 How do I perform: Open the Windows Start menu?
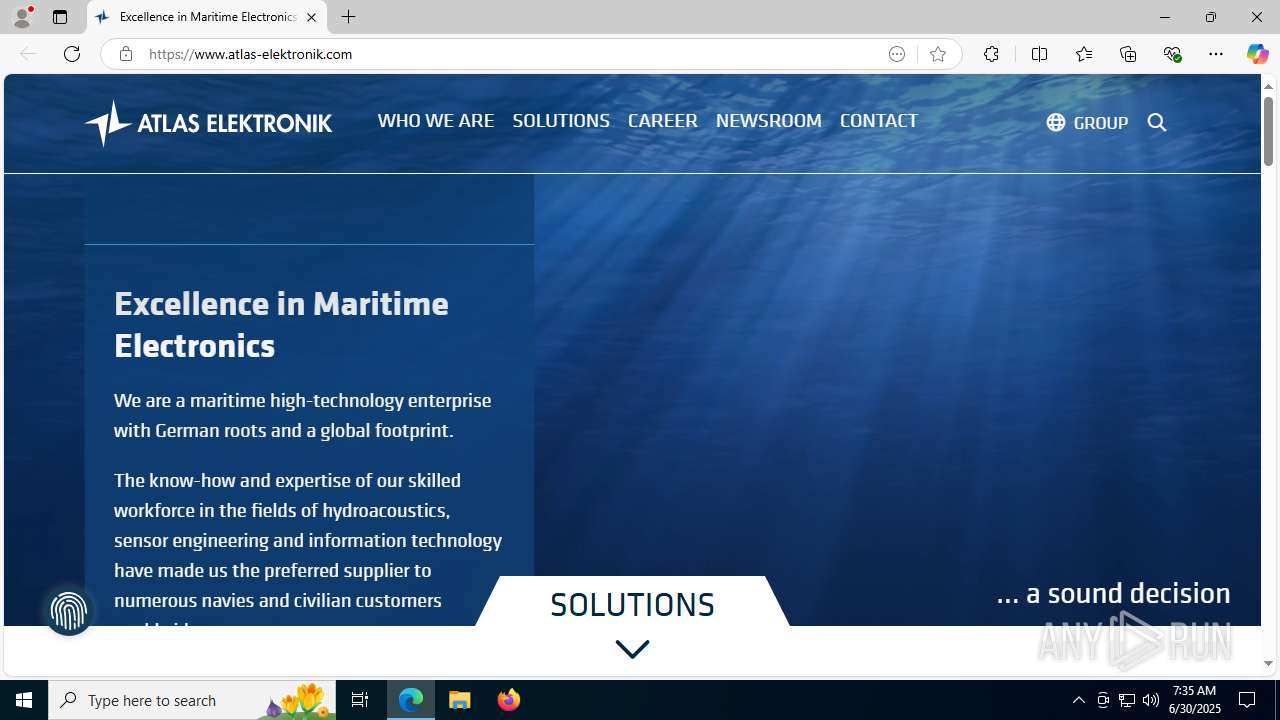pyautogui.click(x=24, y=700)
